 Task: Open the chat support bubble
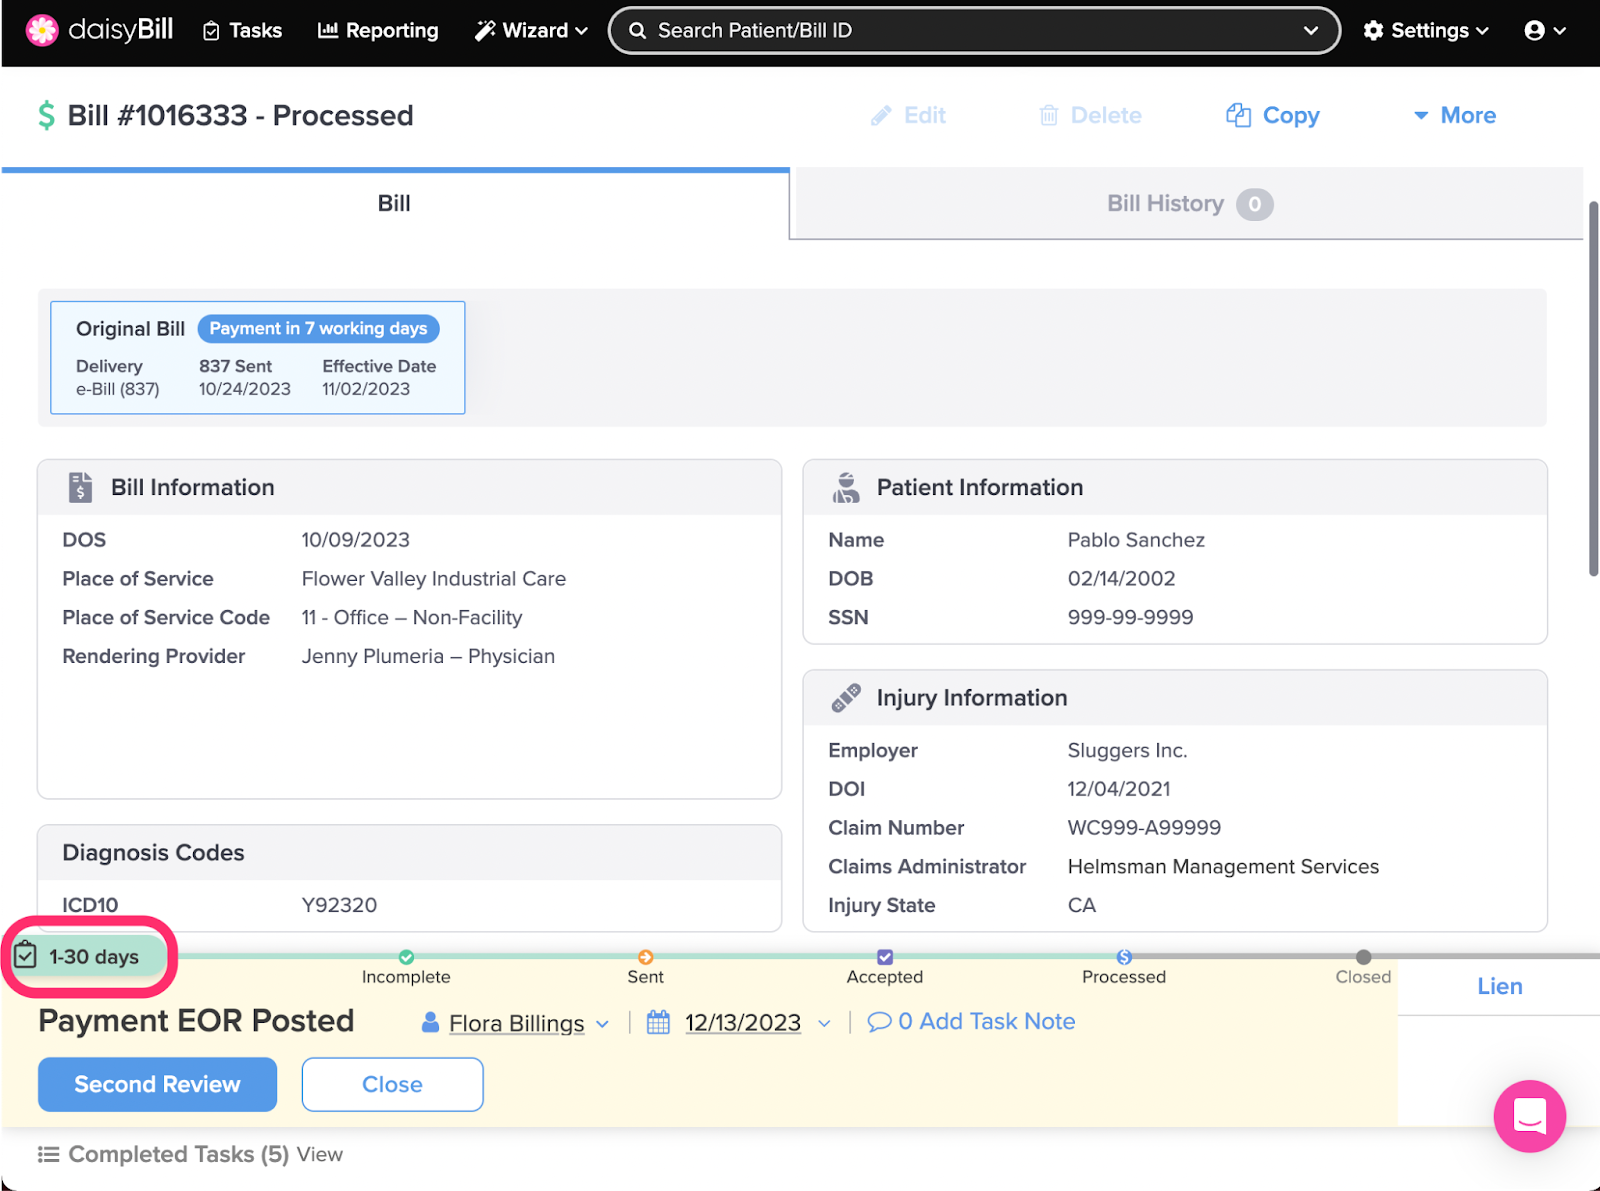pos(1529,1115)
